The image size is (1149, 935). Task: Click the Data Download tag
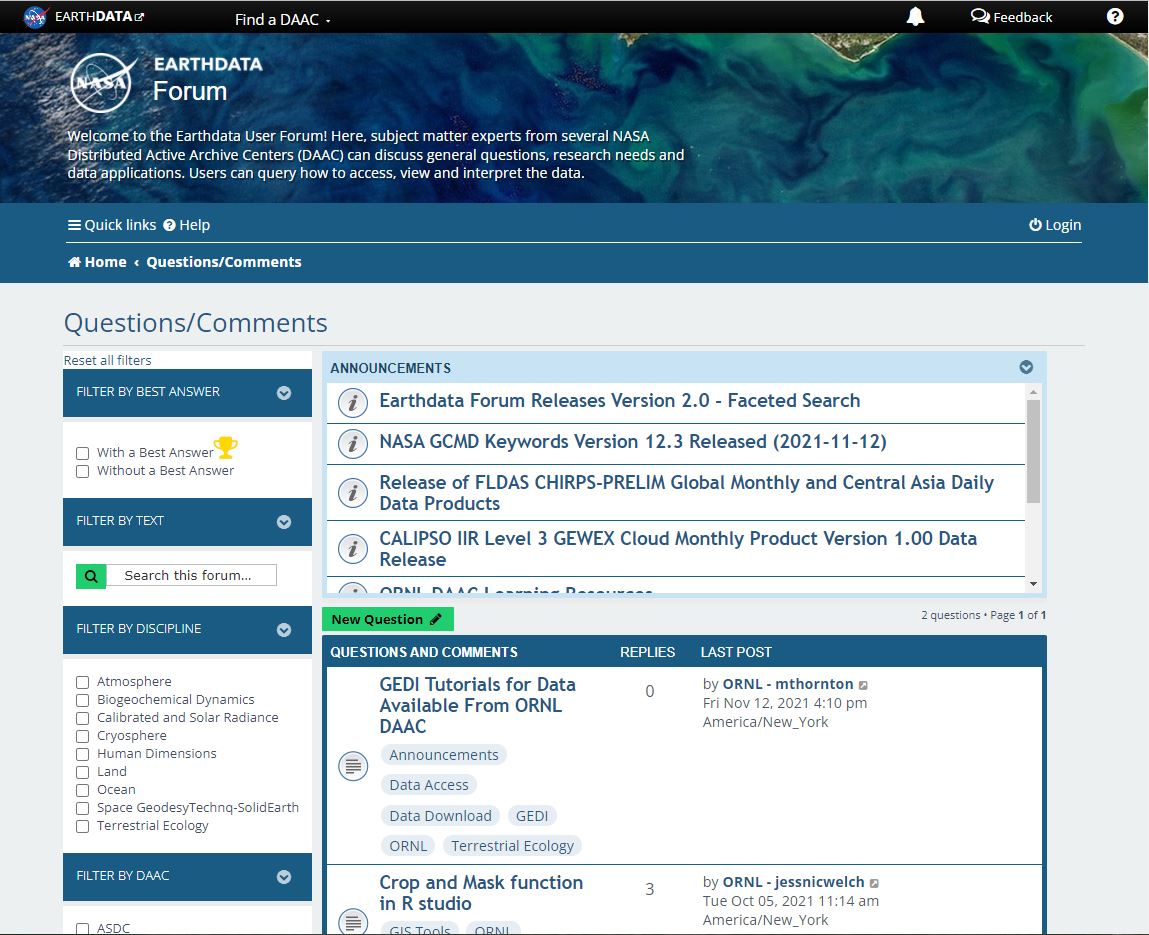[x=440, y=816]
